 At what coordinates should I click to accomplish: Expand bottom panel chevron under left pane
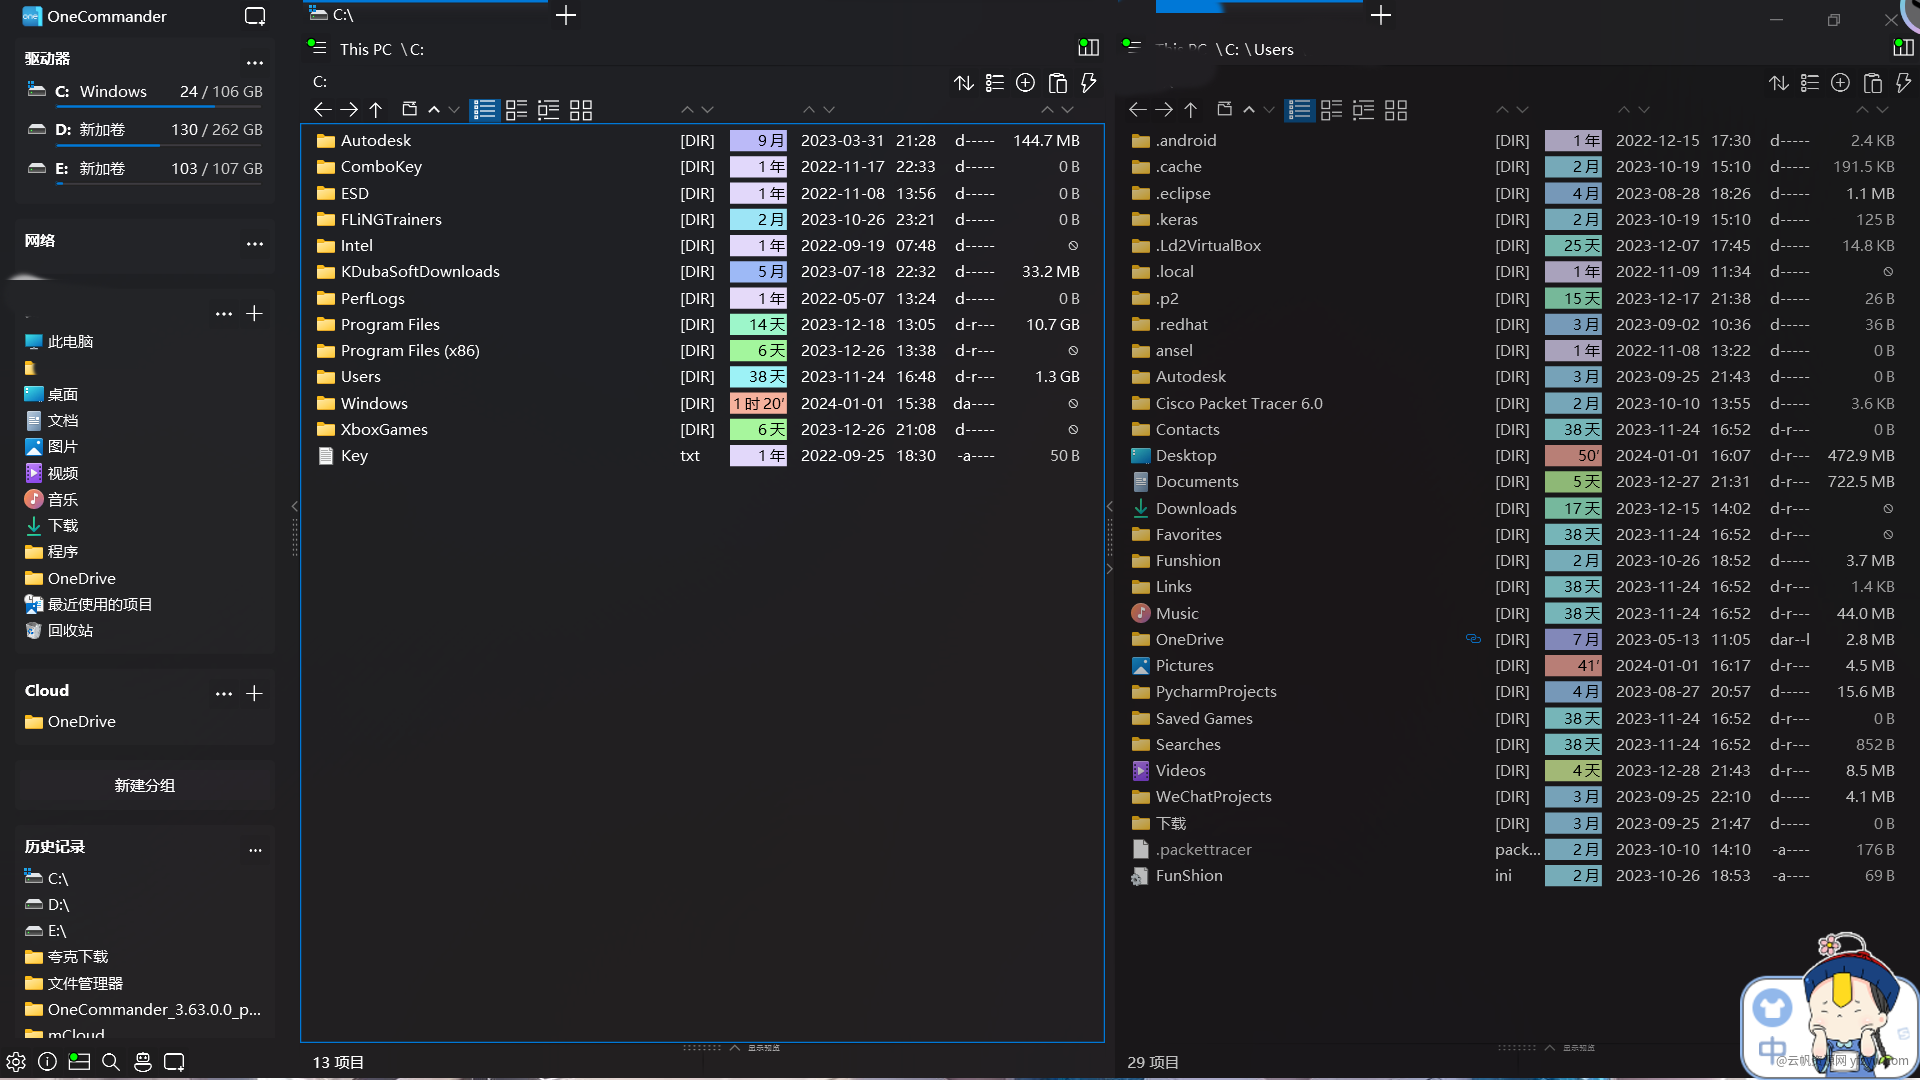click(735, 1047)
